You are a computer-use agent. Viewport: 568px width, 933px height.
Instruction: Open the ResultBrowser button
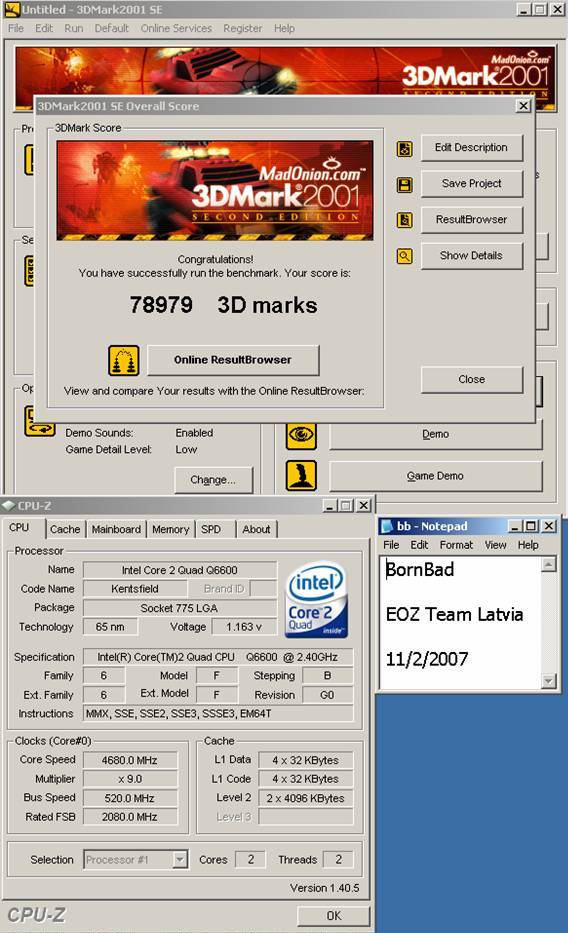tap(472, 220)
